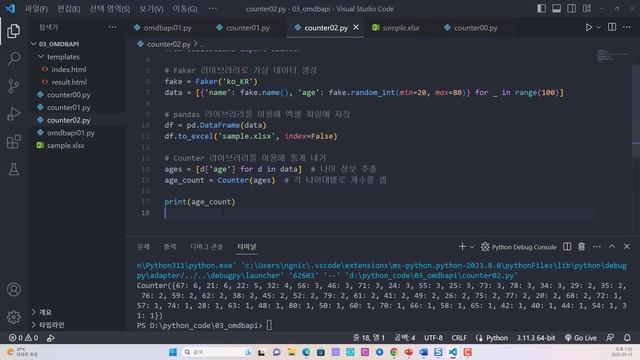Toggle secondary sidebar layout icon
Viewport: 640px width, 360px height.
click(571, 9)
